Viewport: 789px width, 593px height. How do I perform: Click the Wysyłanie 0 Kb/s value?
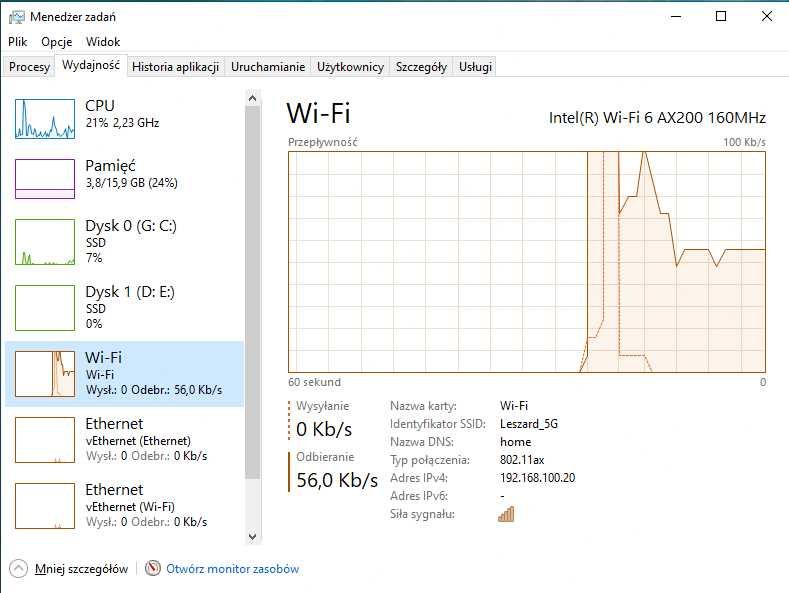pyautogui.click(x=324, y=429)
